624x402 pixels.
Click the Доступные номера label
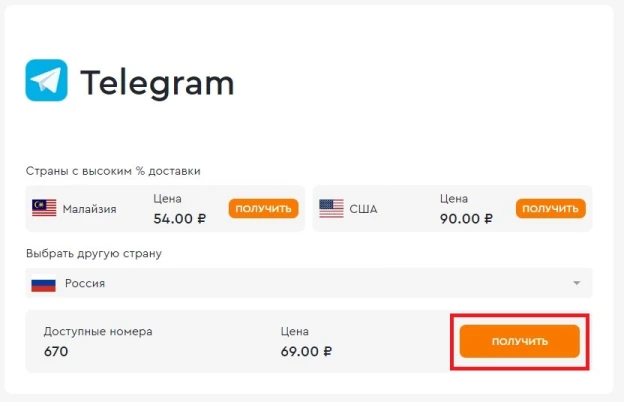pos(98,331)
